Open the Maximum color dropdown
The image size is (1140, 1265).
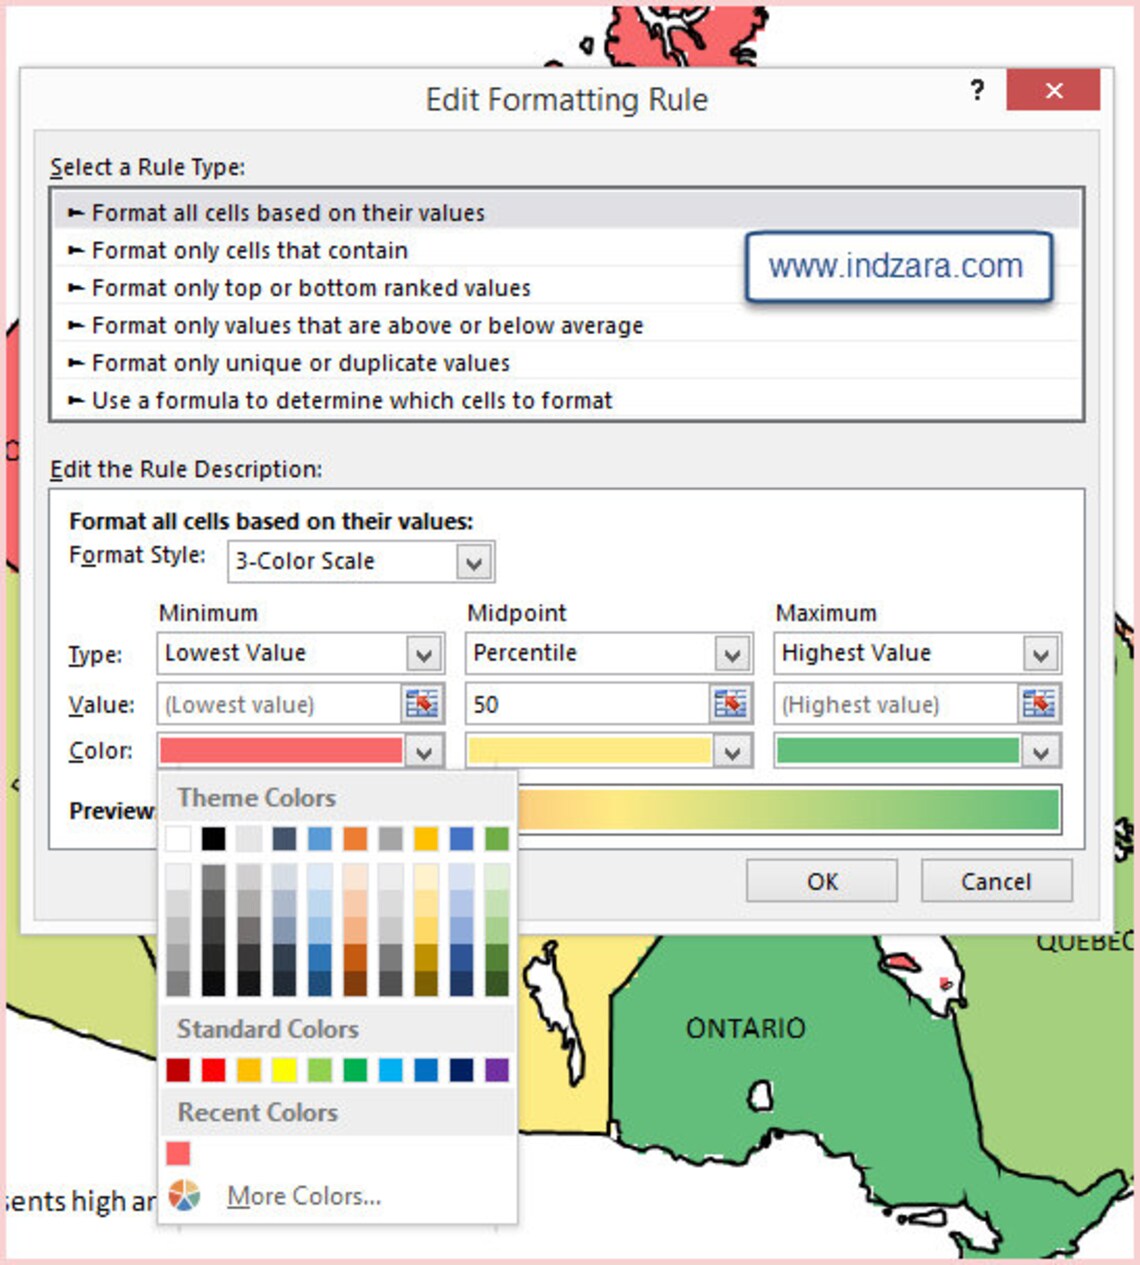pos(1040,751)
